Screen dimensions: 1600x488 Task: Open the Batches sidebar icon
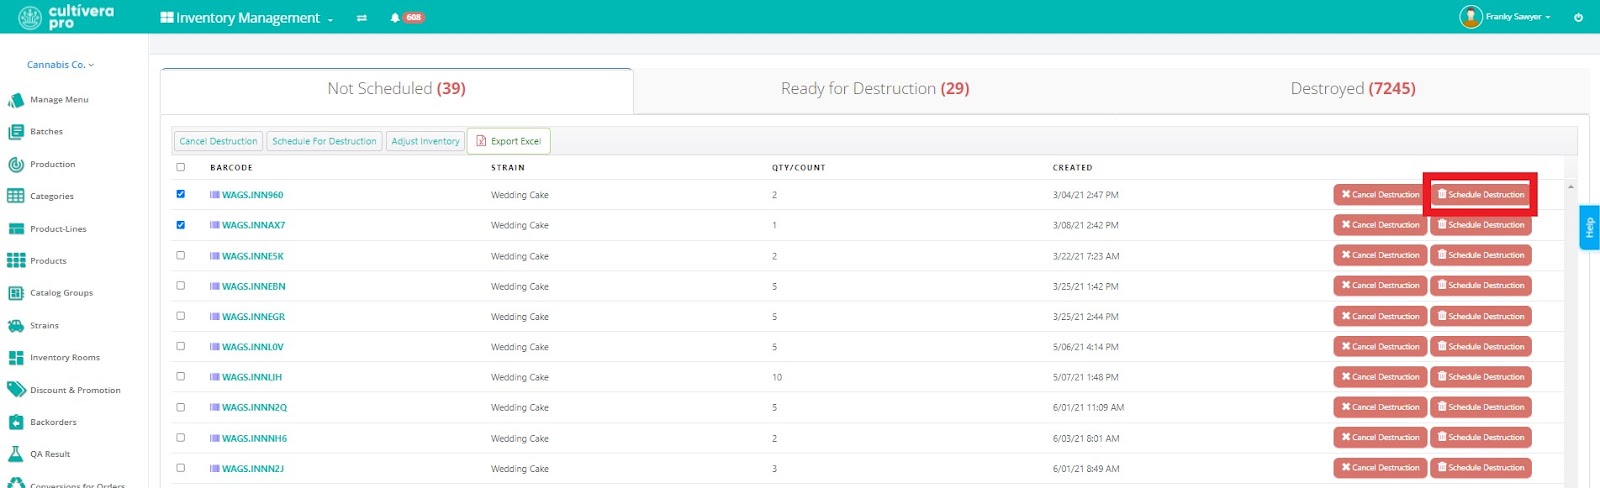coord(16,132)
